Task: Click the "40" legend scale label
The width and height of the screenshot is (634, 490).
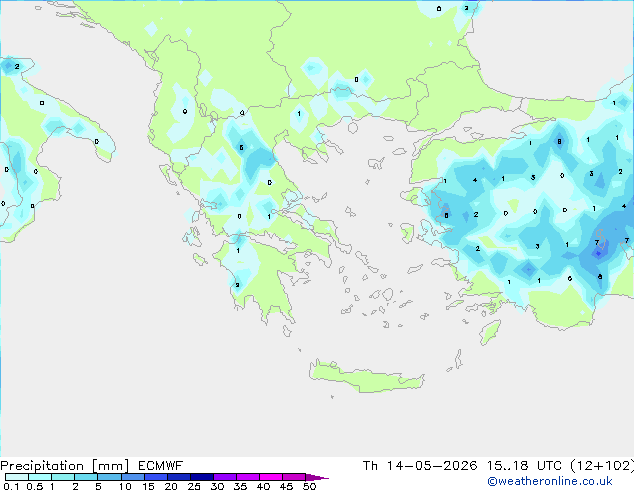Action: 263,486
